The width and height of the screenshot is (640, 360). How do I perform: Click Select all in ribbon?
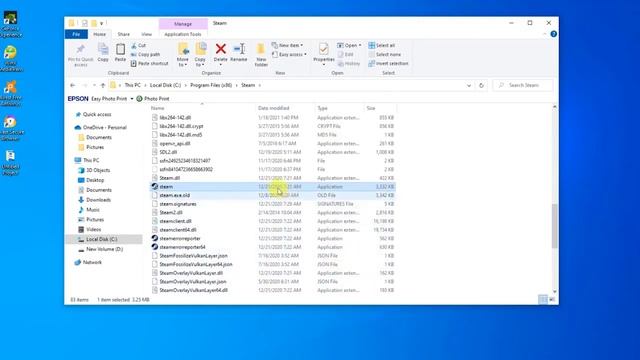(x=382, y=46)
